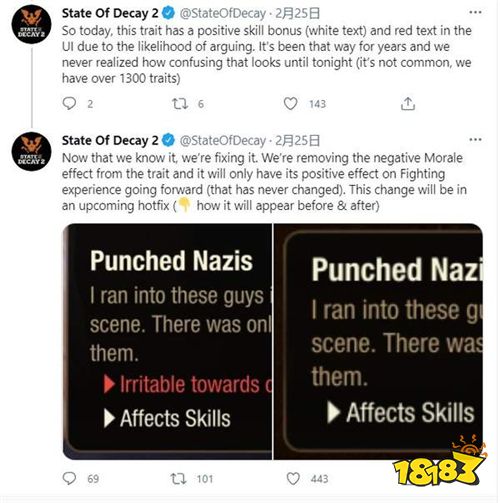Expand Affects Skills arrow in left image
The width and height of the screenshot is (500, 503).
pyautogui.click(x=109, y=418)
